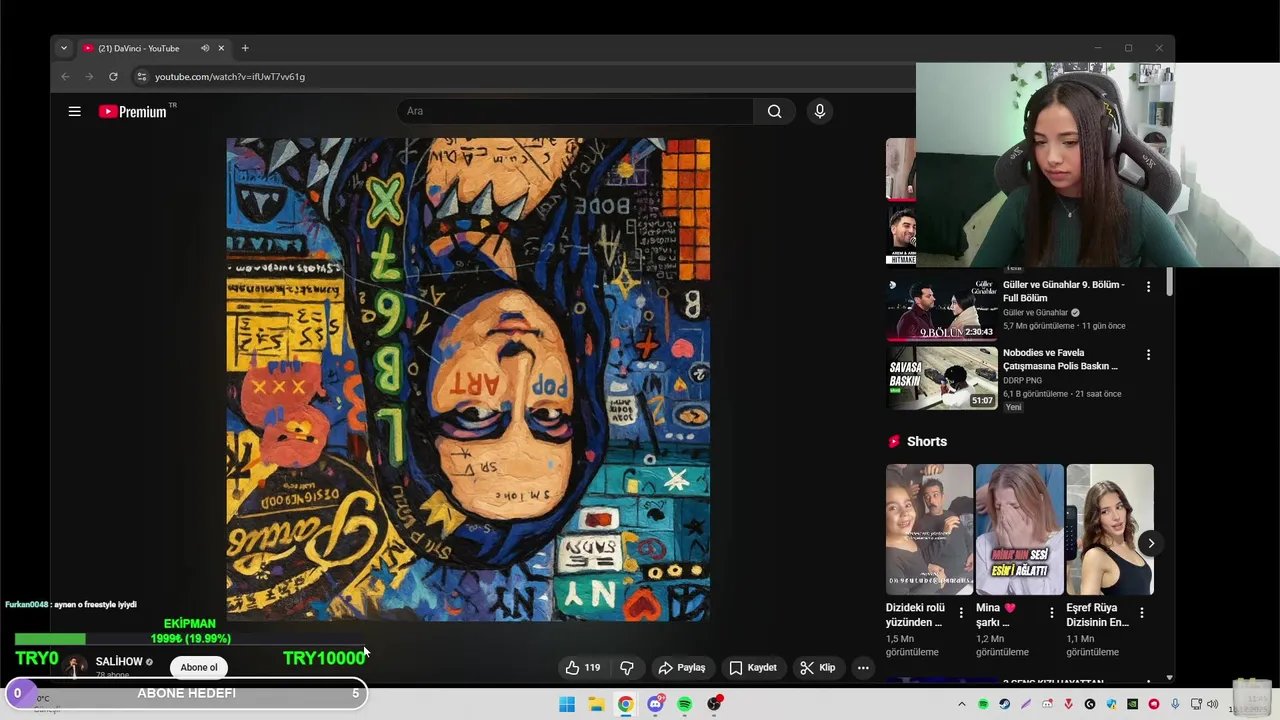Screen dimensions: 1280x720
Task: Go back in Chrome browser
Action: coord(65,76)
